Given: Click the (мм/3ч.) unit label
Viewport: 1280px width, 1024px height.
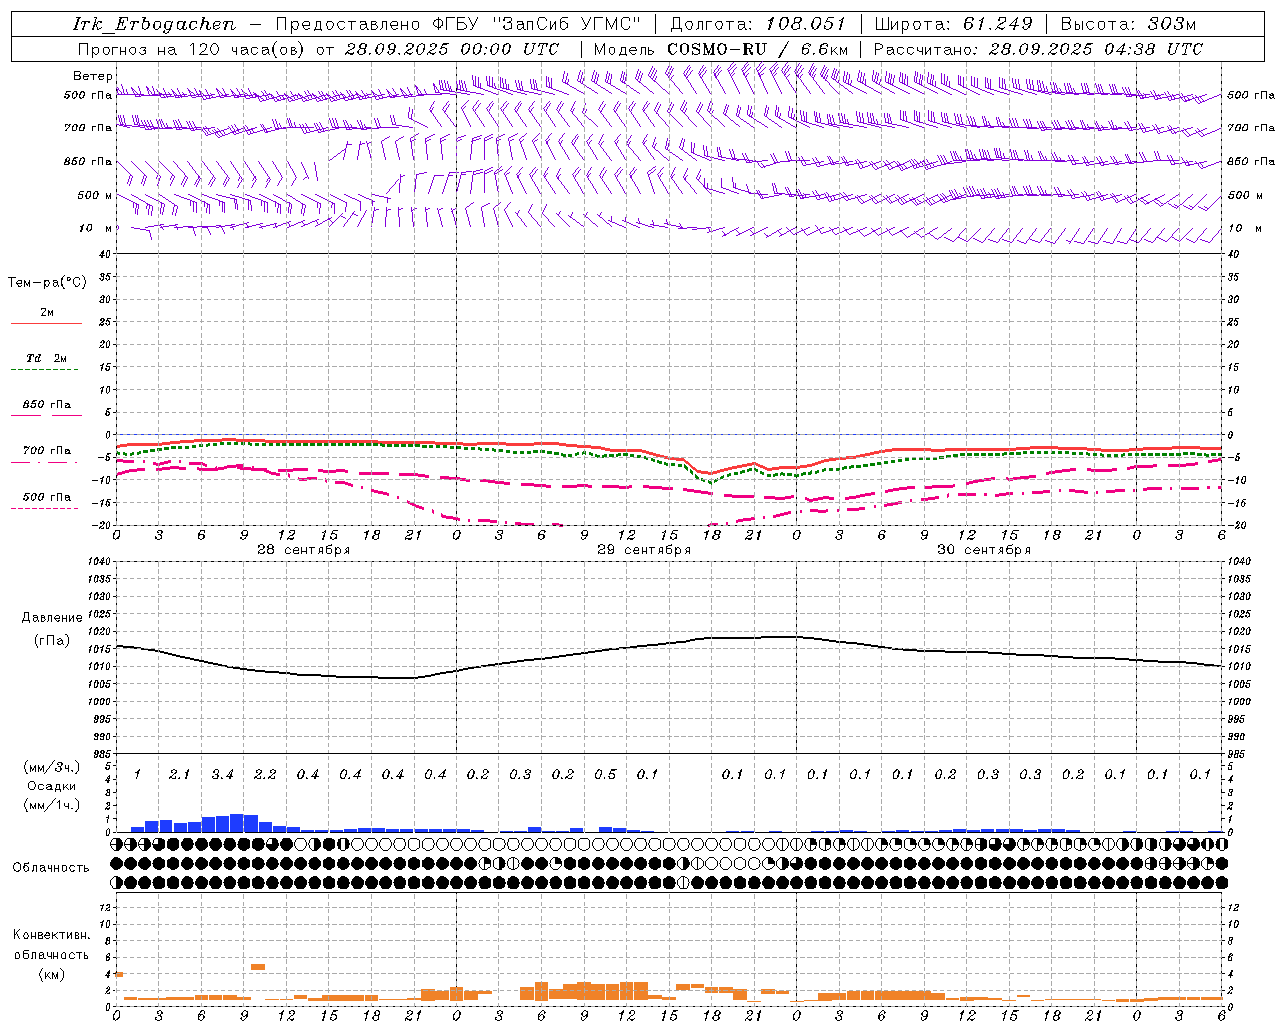Looking at the screenshot, I should click(x=52, y=767).
